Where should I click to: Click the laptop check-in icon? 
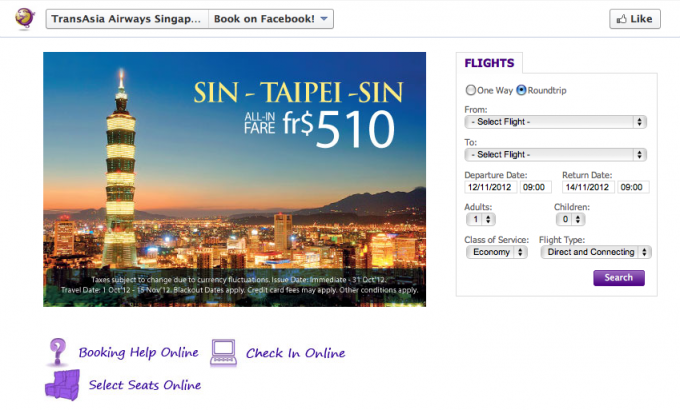[x=223, y=353]
